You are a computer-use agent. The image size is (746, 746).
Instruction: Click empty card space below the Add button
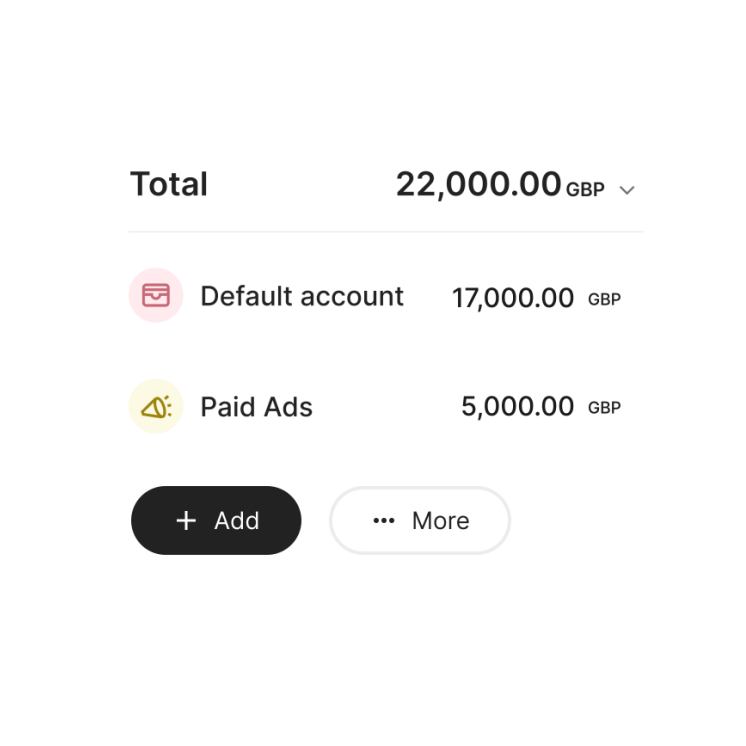pyautogui.click(x=216, y=585)
